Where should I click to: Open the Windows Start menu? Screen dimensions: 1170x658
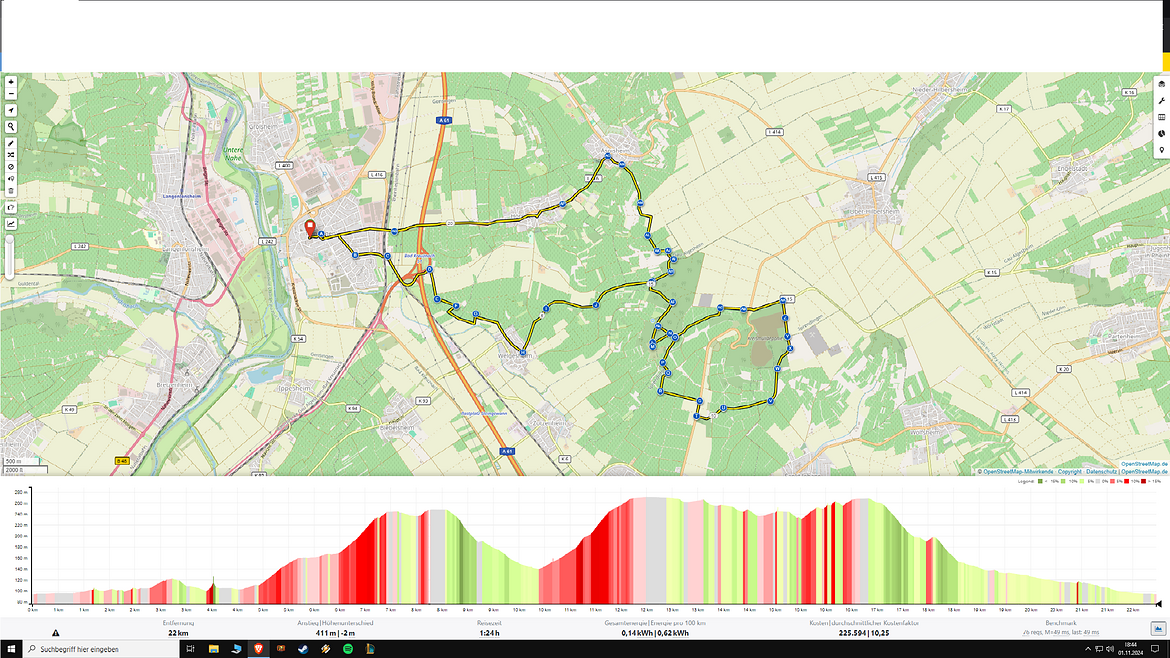pyautogui.click(x=10, y=649)
